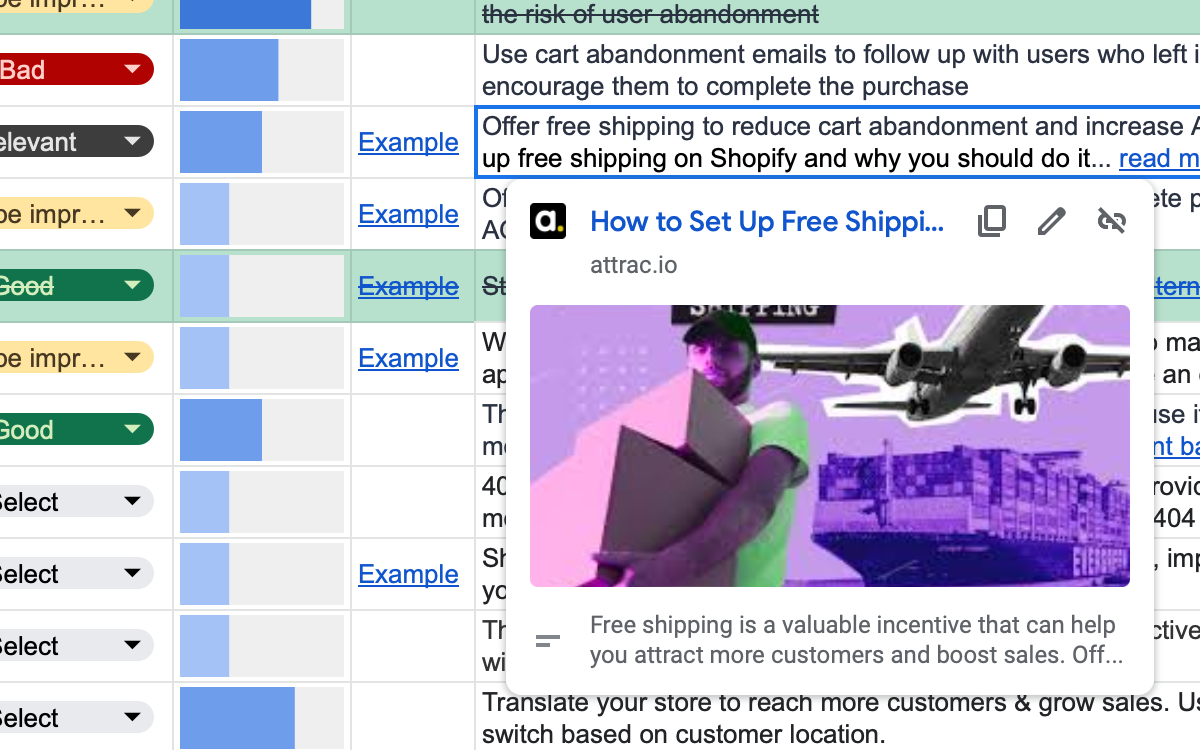Open the strikethrough 'Good' status dropdown

coord(132,286)
